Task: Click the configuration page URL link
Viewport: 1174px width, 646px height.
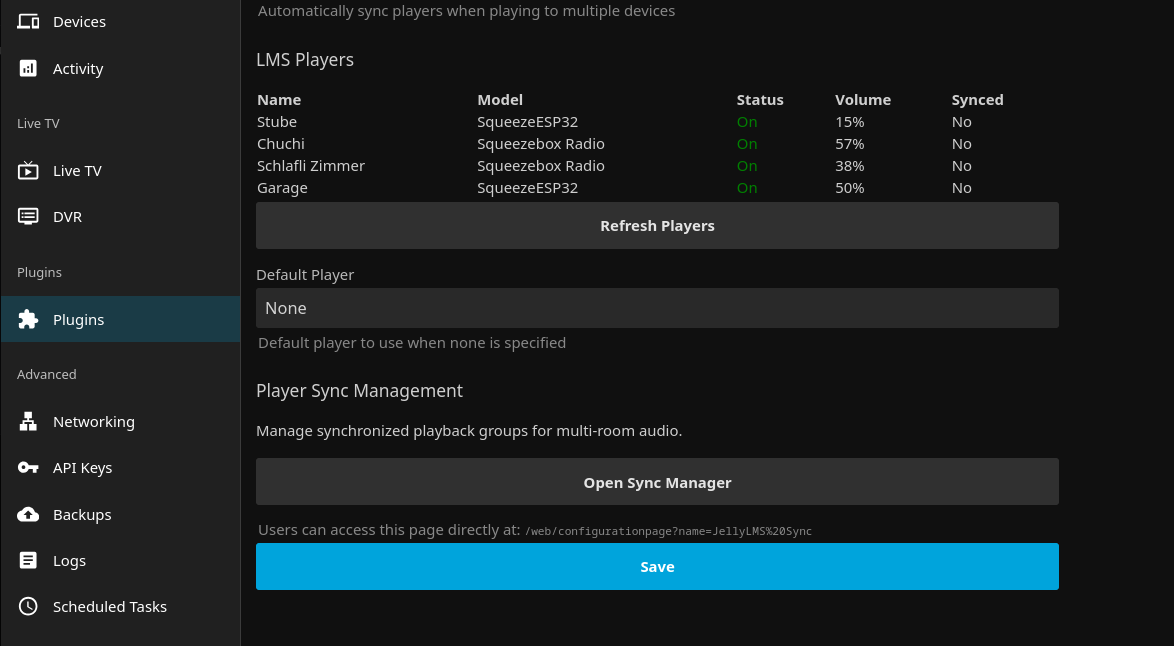Action: coord(668,531)
